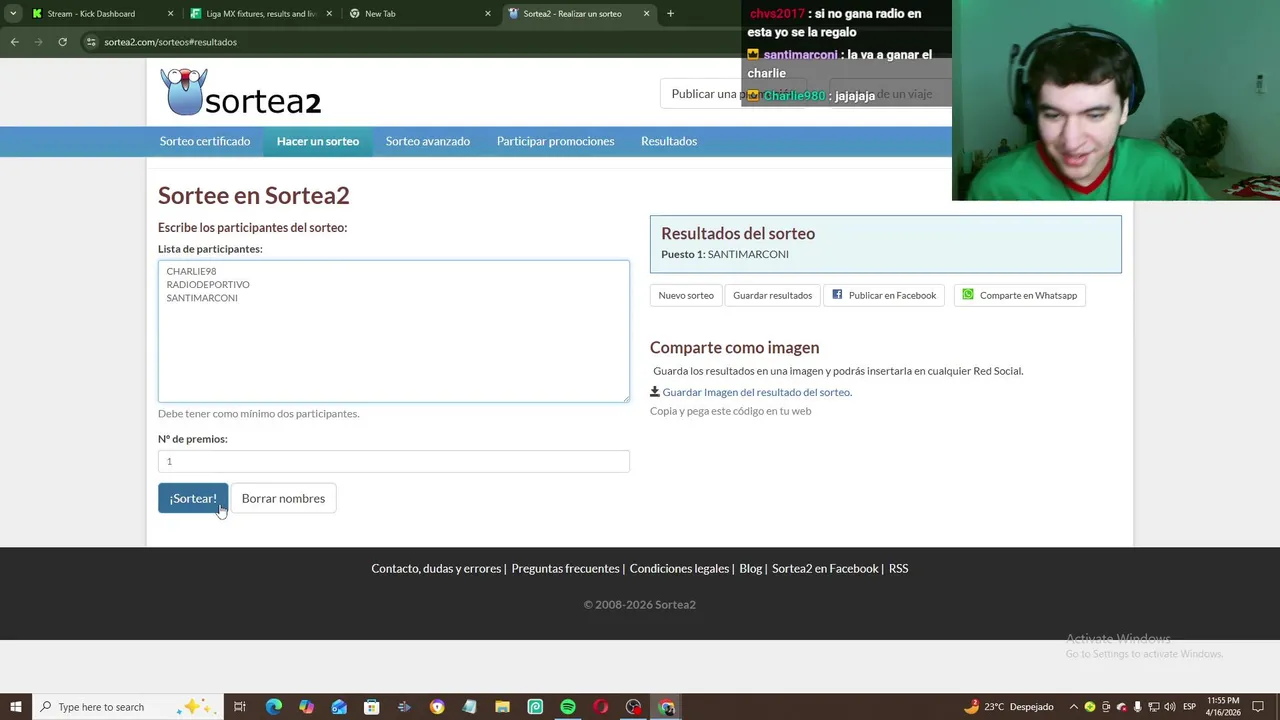Click Guardar resultados button
Viewport: 1280px width, 720px height.
[x=772, y=295]
